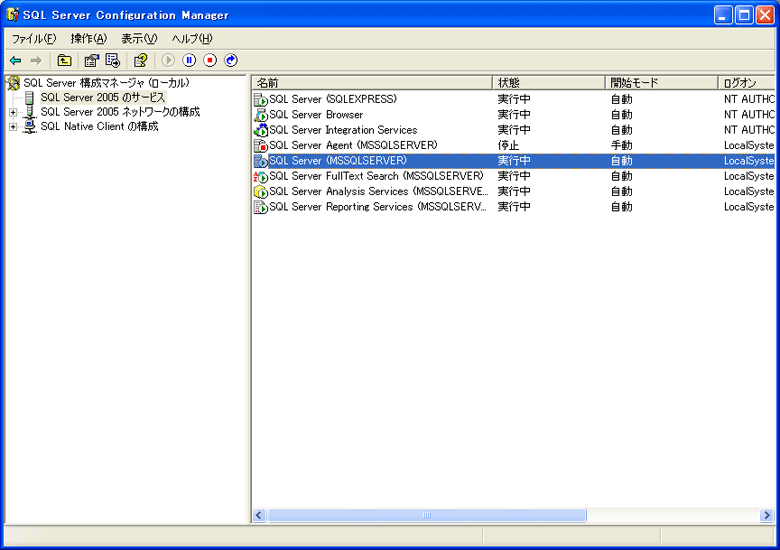Click horizontal scrollbar left arrow
Viewport: 780px width, 550px height.
[x=259, y=515]
